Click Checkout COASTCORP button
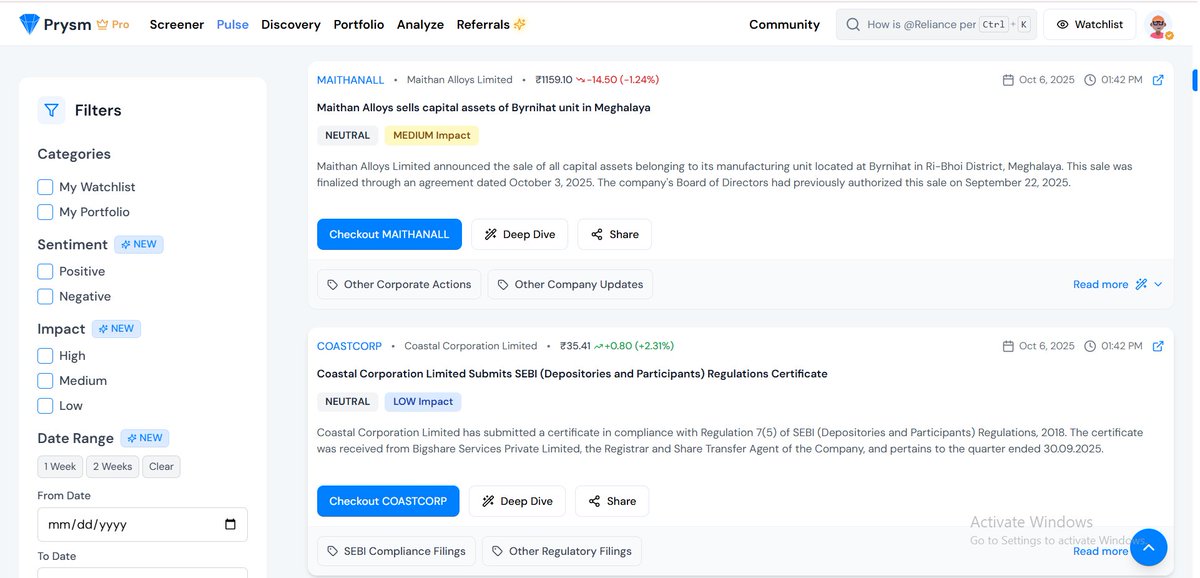1200x578 pixels. click(x=388, y=501)
